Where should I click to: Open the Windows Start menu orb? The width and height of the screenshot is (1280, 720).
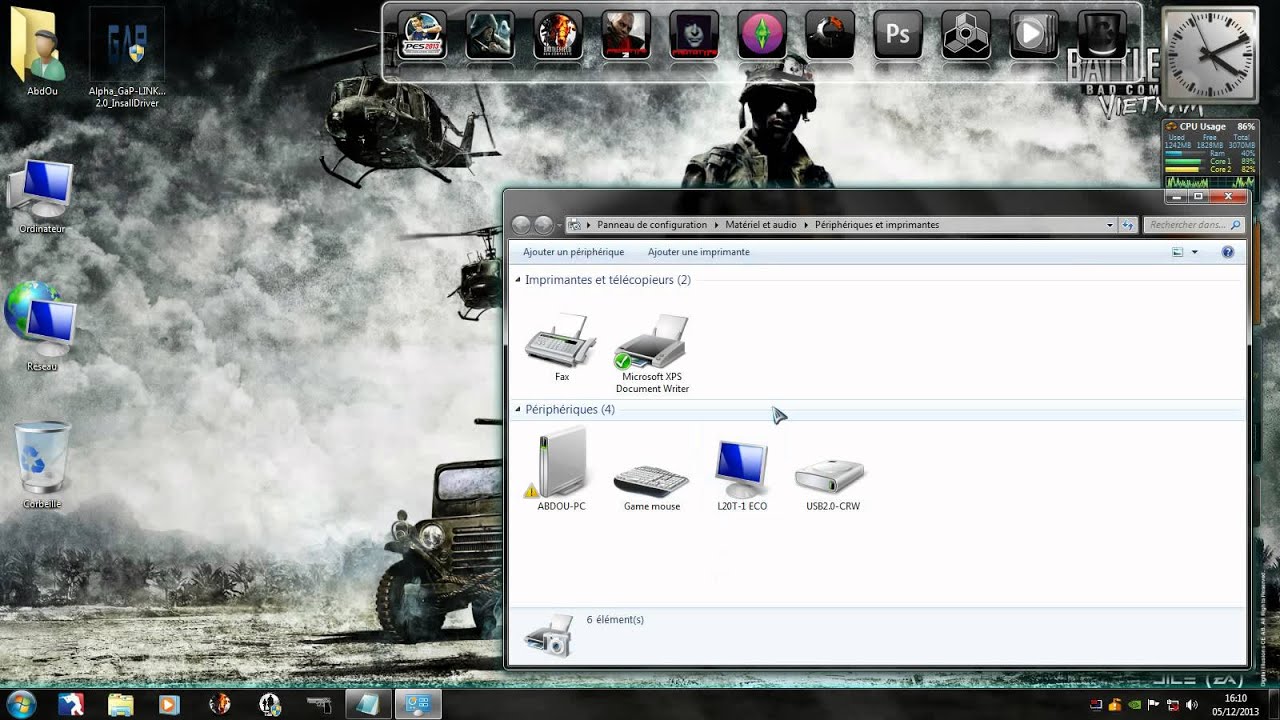click(x=21, y=703)
